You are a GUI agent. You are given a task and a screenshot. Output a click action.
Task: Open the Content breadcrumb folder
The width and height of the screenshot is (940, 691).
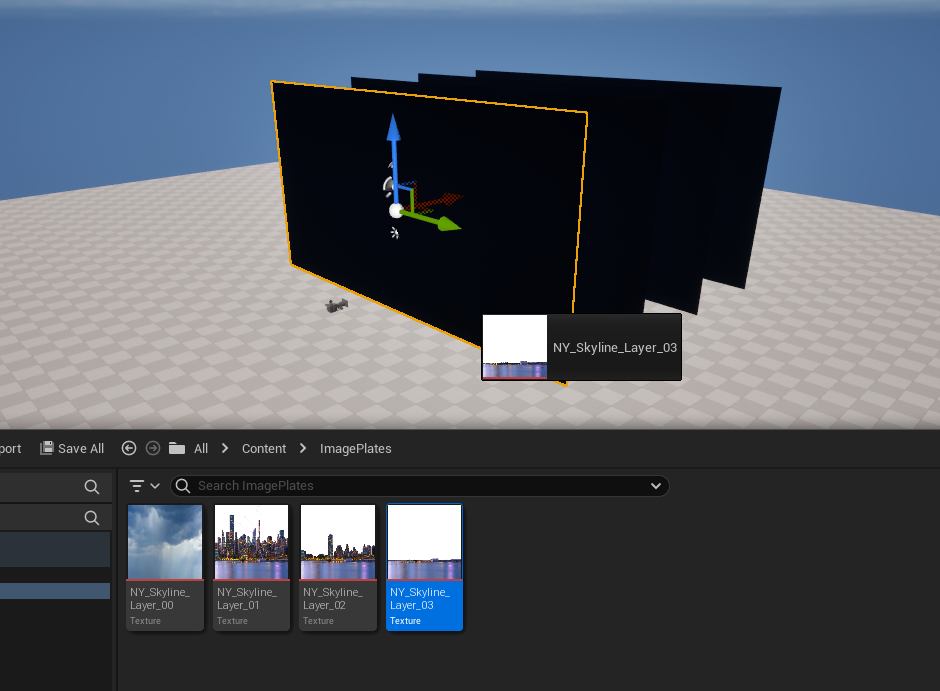pos(264,448)
